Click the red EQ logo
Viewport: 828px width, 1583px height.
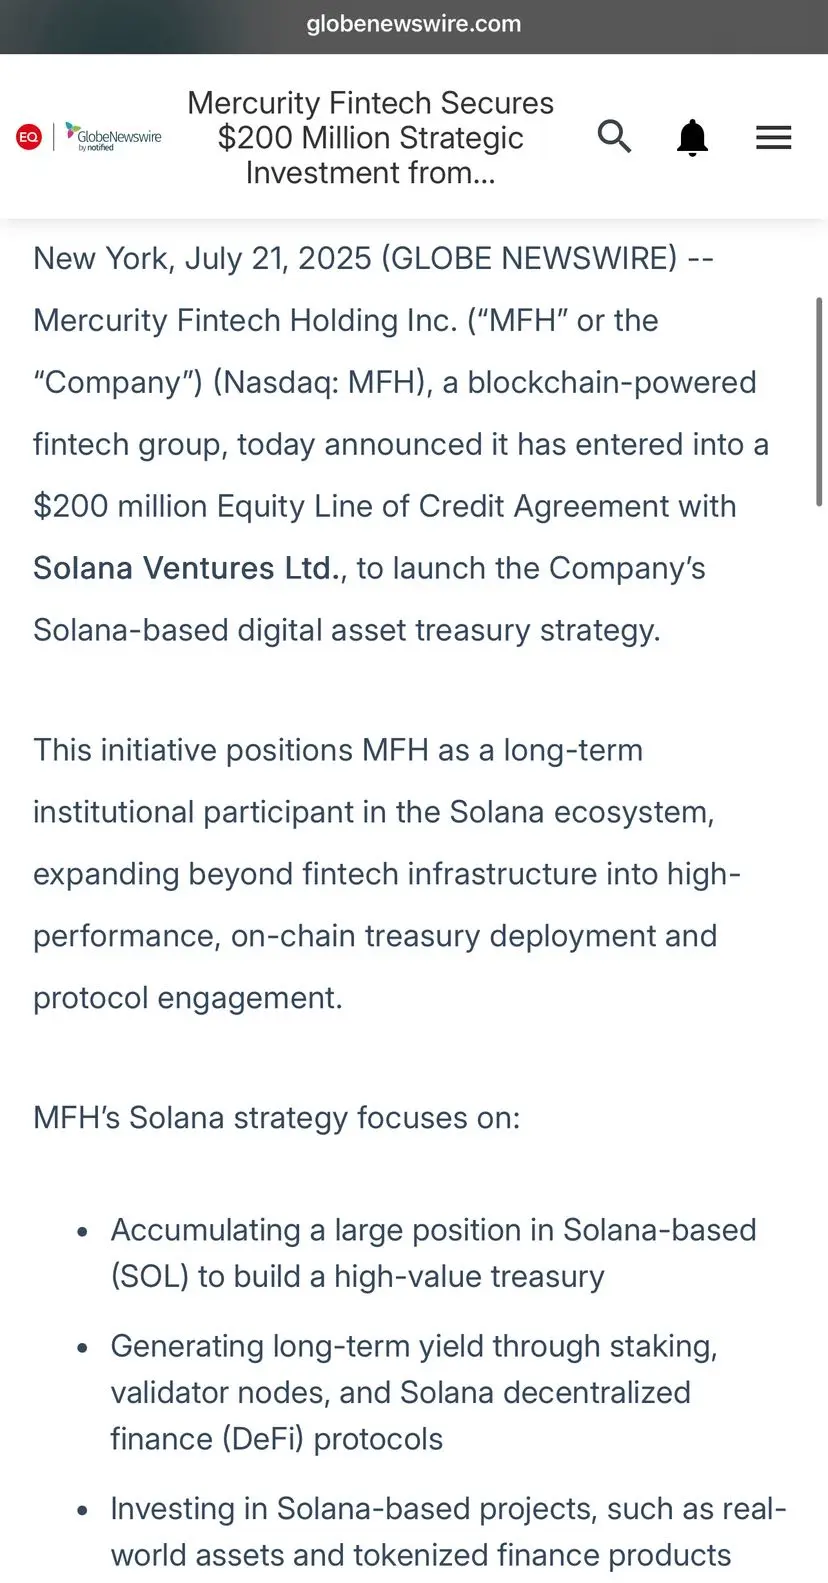[x=29, y=137]
